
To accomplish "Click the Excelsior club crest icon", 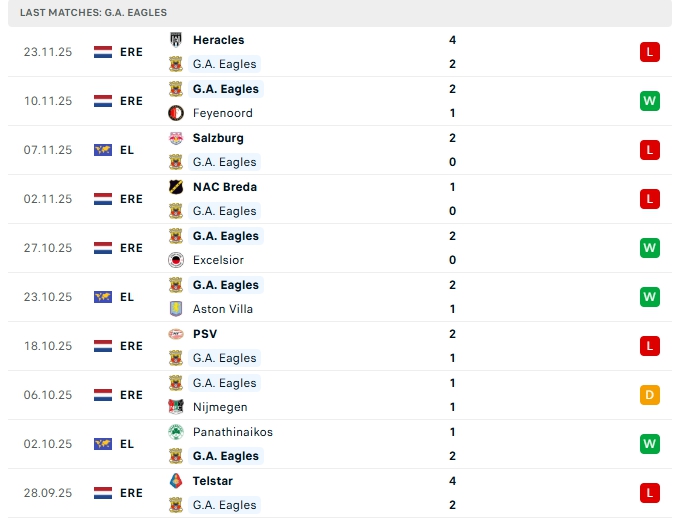I will [x=176, y=260].
